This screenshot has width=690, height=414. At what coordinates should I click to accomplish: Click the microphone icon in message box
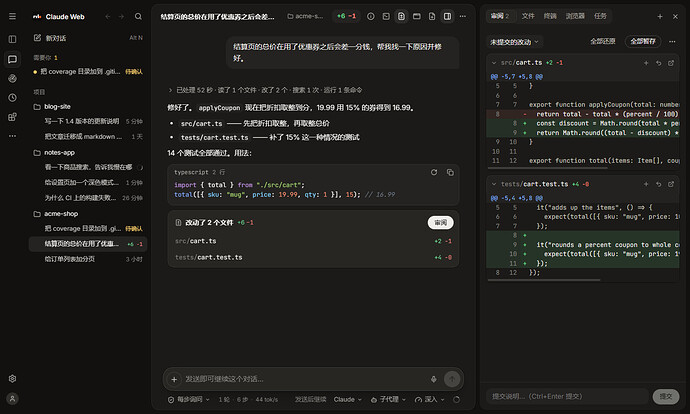pos(433,379)
